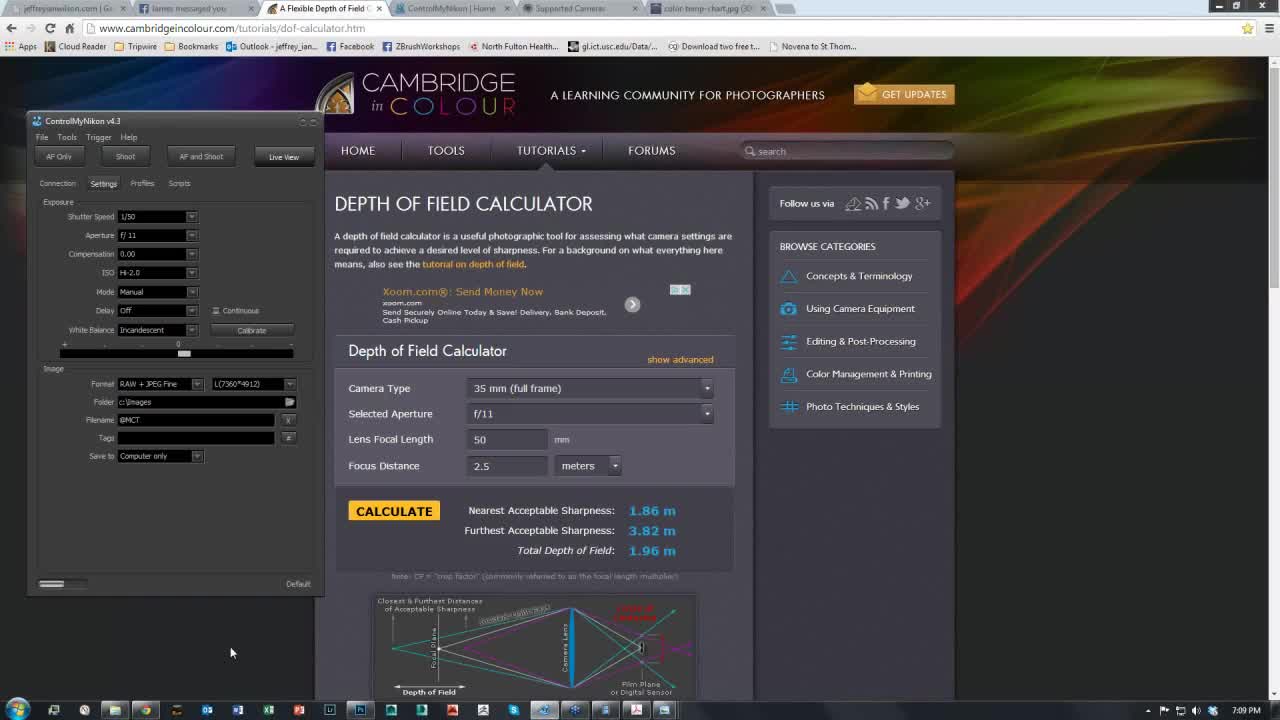The image size is (1280, 720).
Task: Switch to the Scripts tab
Action: pyautogui.click(x=179, y=183)
